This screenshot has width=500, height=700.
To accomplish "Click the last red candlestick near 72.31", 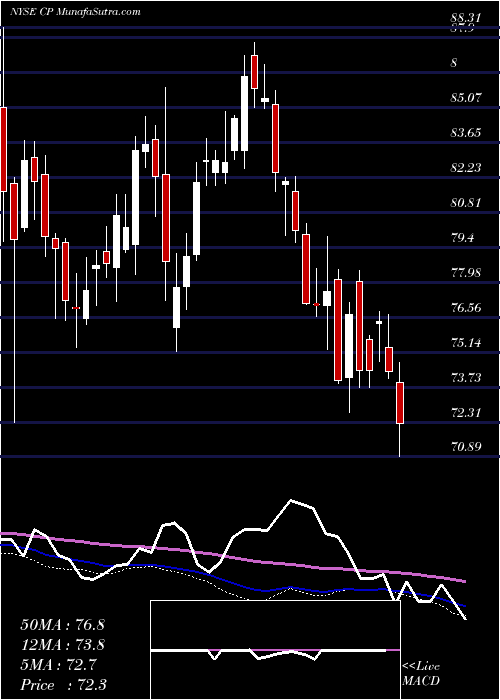I will click(400, 403).
